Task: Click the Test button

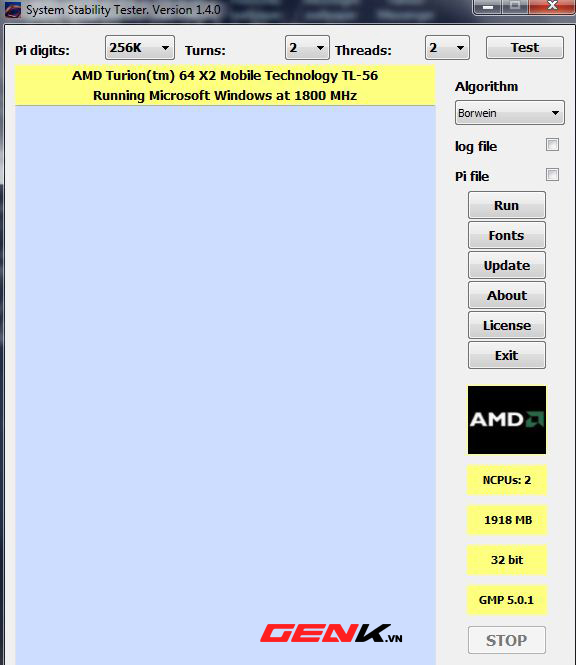Action: coord(525,48)
